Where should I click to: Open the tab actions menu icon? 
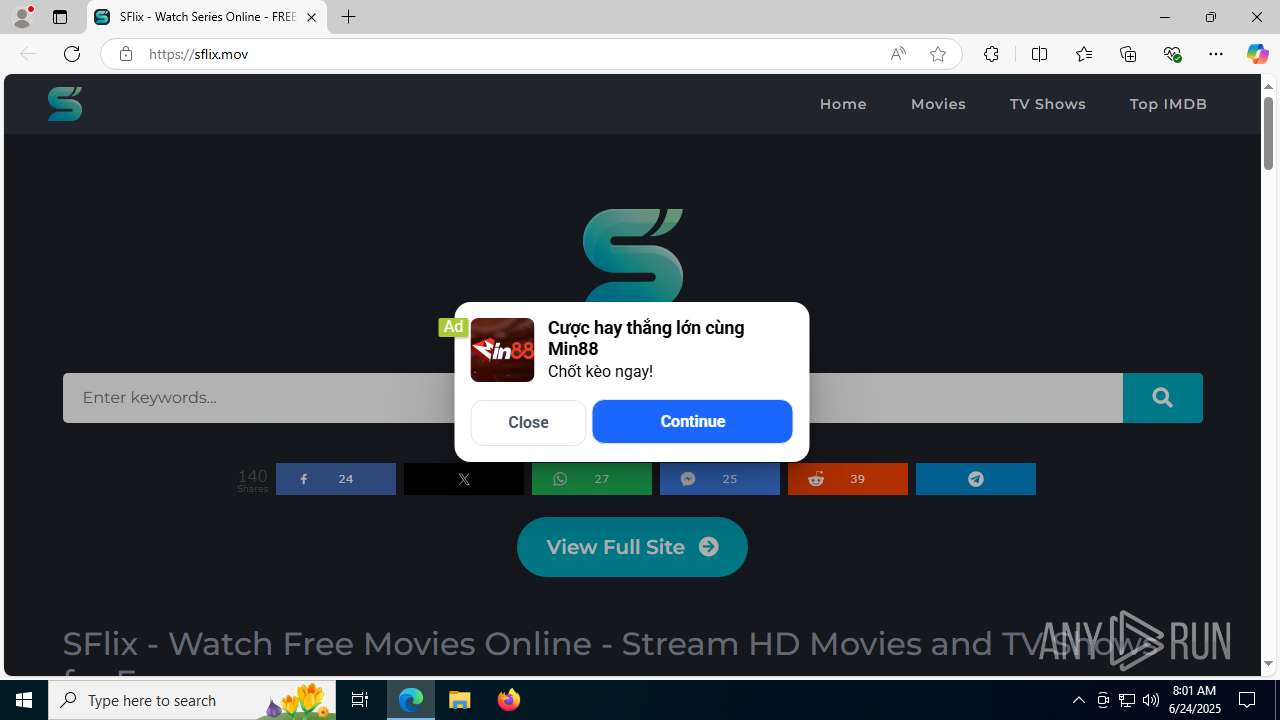(x=60, y=17)
